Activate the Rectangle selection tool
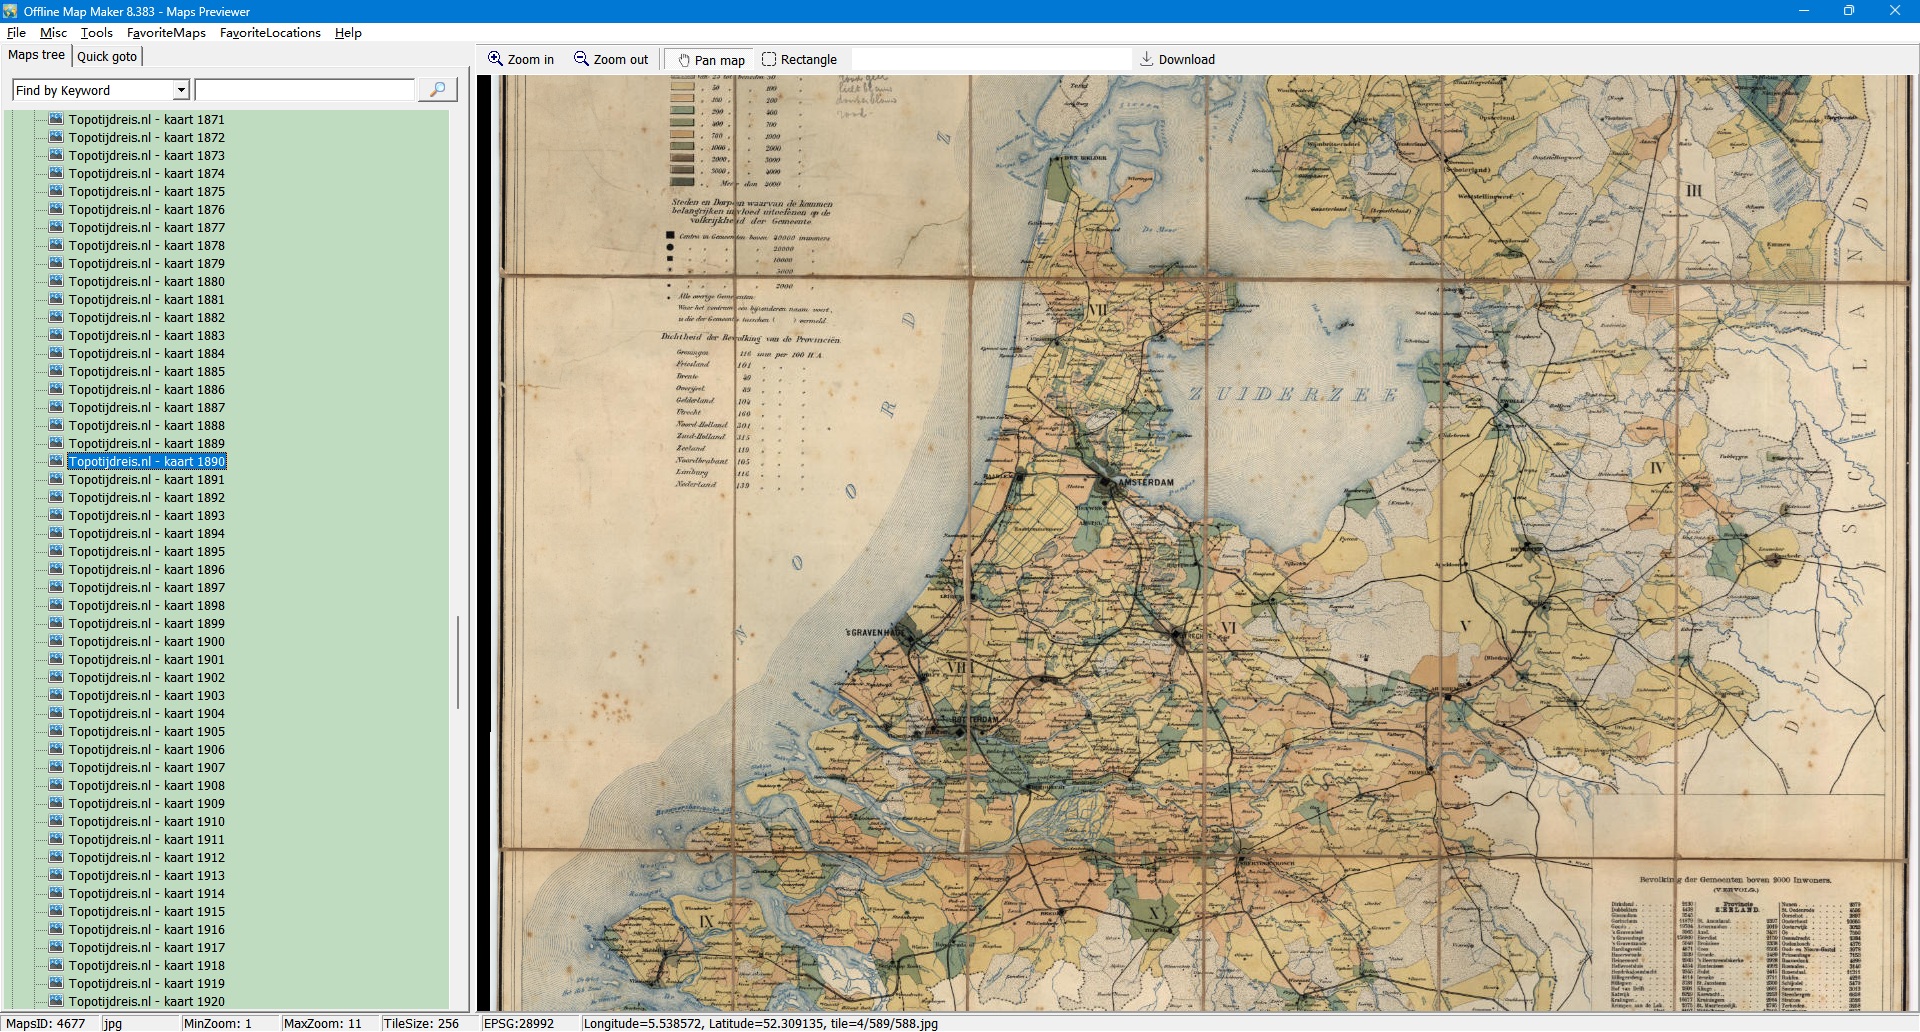Viewport: 1920px width, 1032px height. pyautogui.click(x=769, y=59)
